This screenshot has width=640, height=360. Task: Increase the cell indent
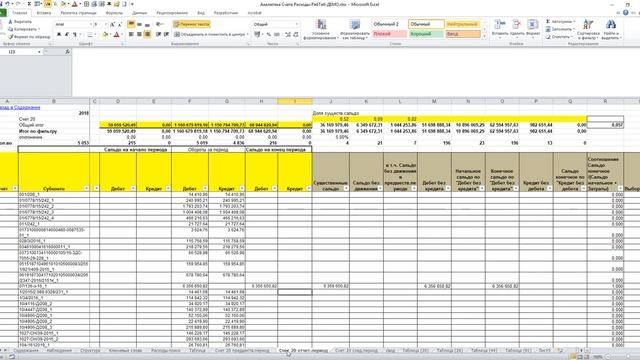tap(166, 35)
